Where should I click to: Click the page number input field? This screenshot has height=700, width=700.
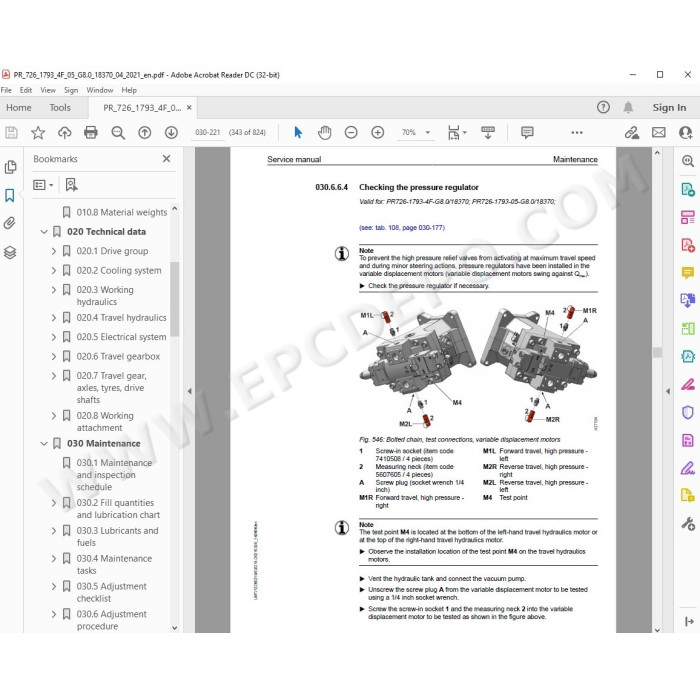(x=208, y=132)
